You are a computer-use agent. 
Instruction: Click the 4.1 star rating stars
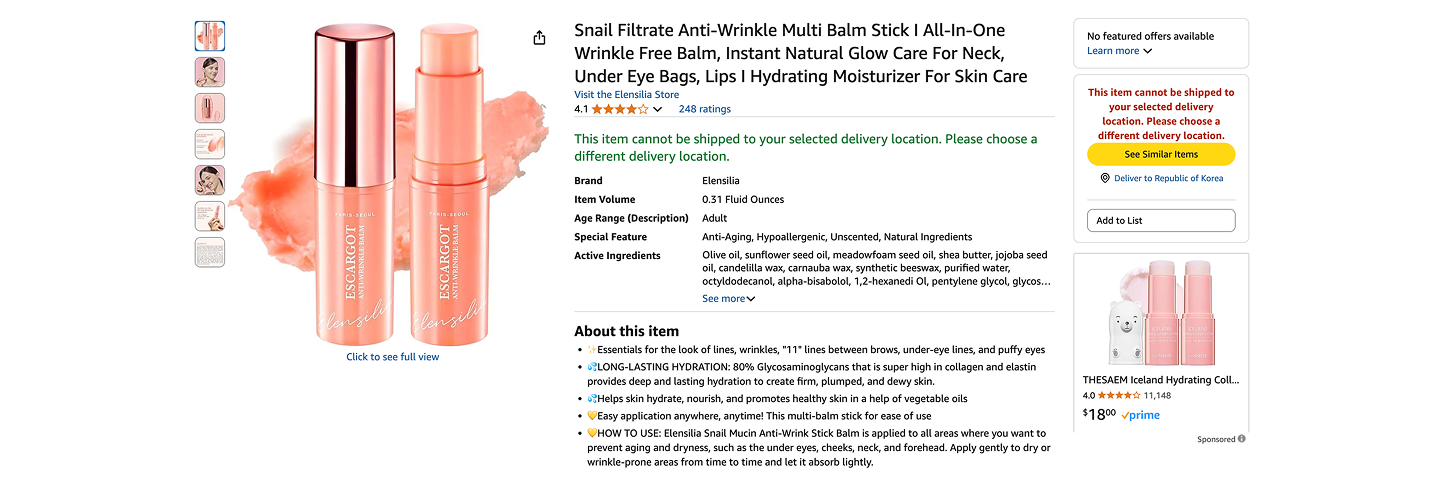(x=620, y=109)
